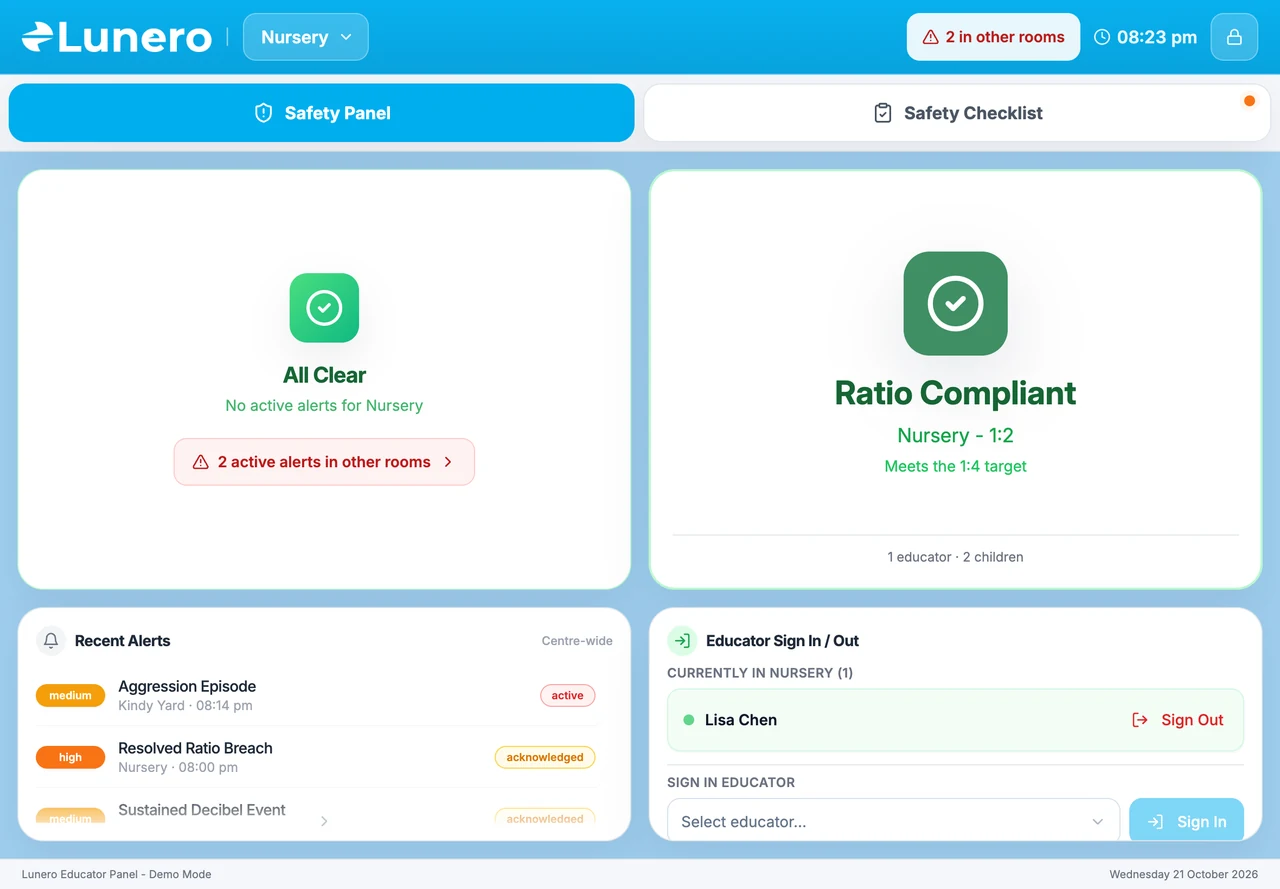Click the medium severity tag on Aggression Episode
The height and width of the screenshot is (889, 1280).
[x=70, y=696]
